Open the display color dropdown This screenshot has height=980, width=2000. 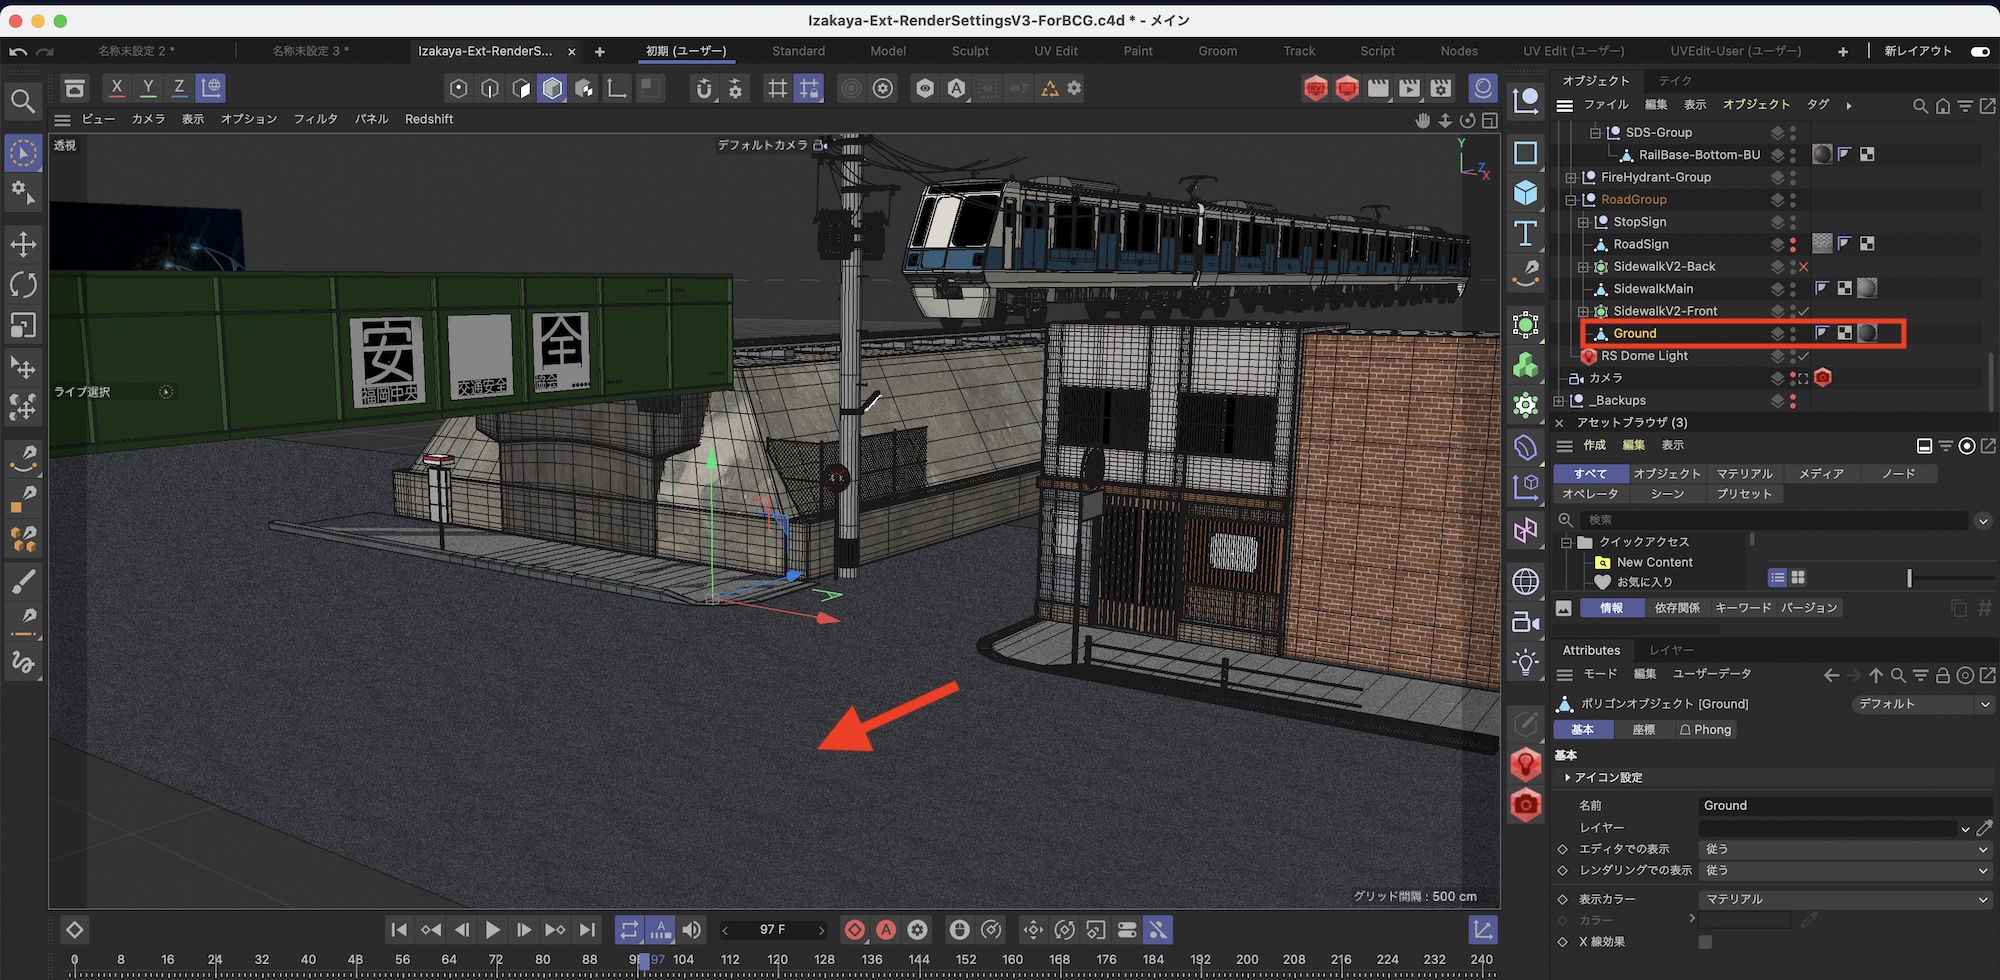coord(1844,899)
